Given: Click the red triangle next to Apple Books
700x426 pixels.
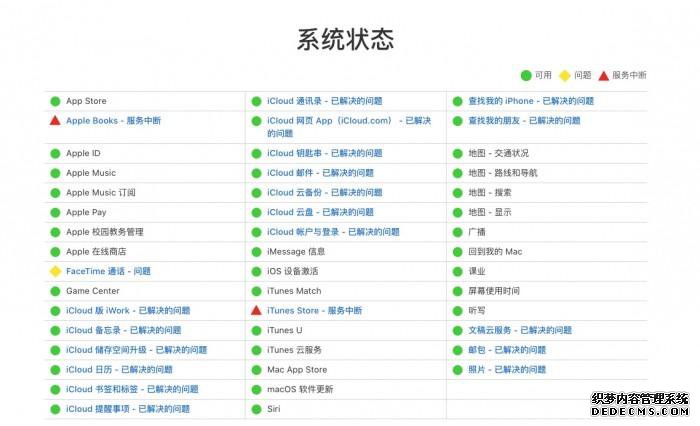Looking at the screenshot, I should (55, 120).
